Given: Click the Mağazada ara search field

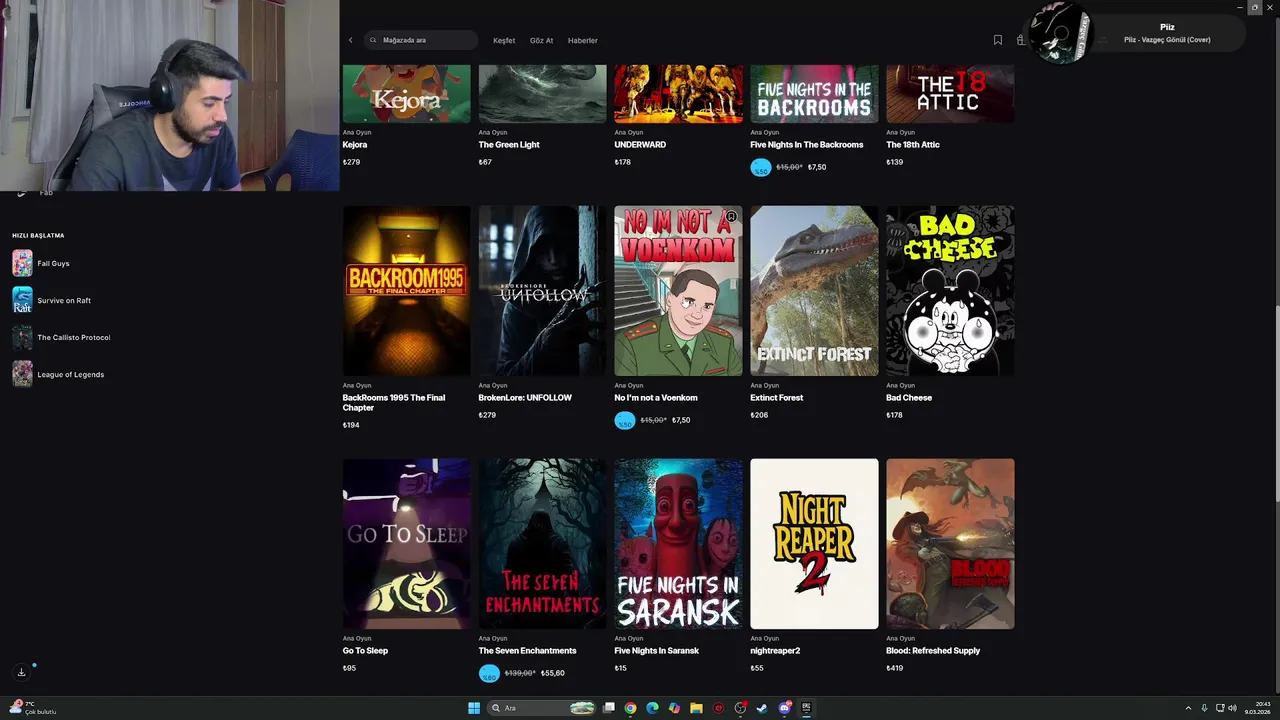Looking at the screenshot, I should (421, 40).
